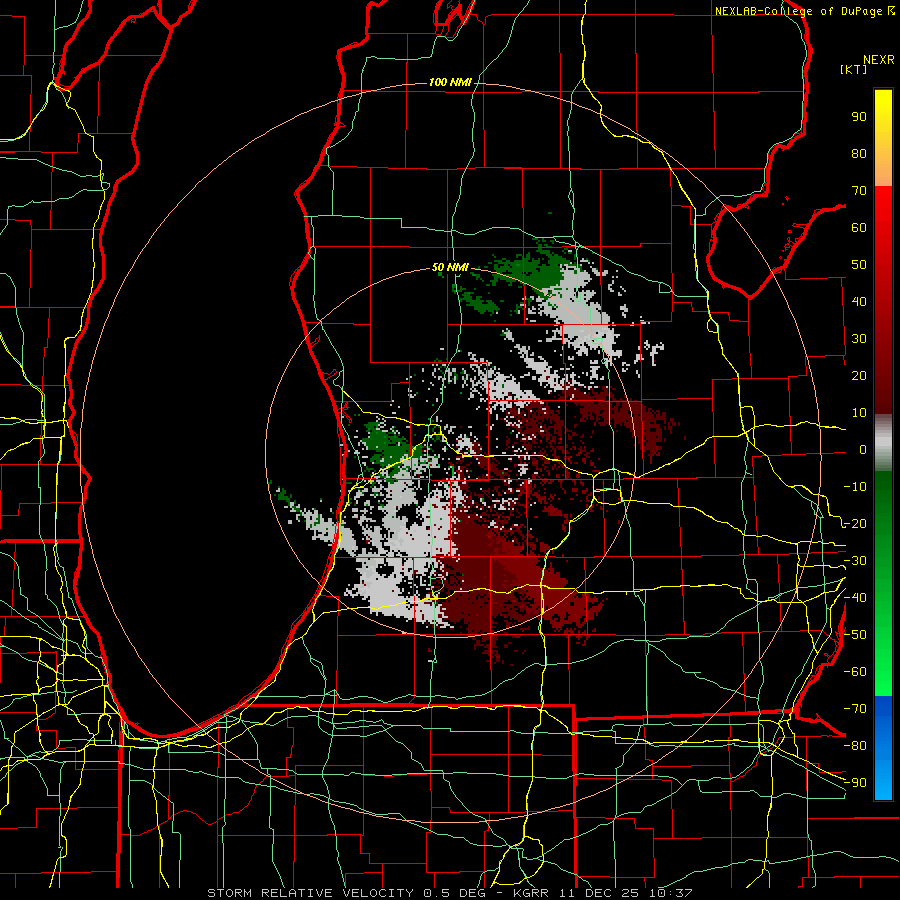Click the 50 value on velocity scale
Screen dimensions: 900x900
click(x=859, y=265)
